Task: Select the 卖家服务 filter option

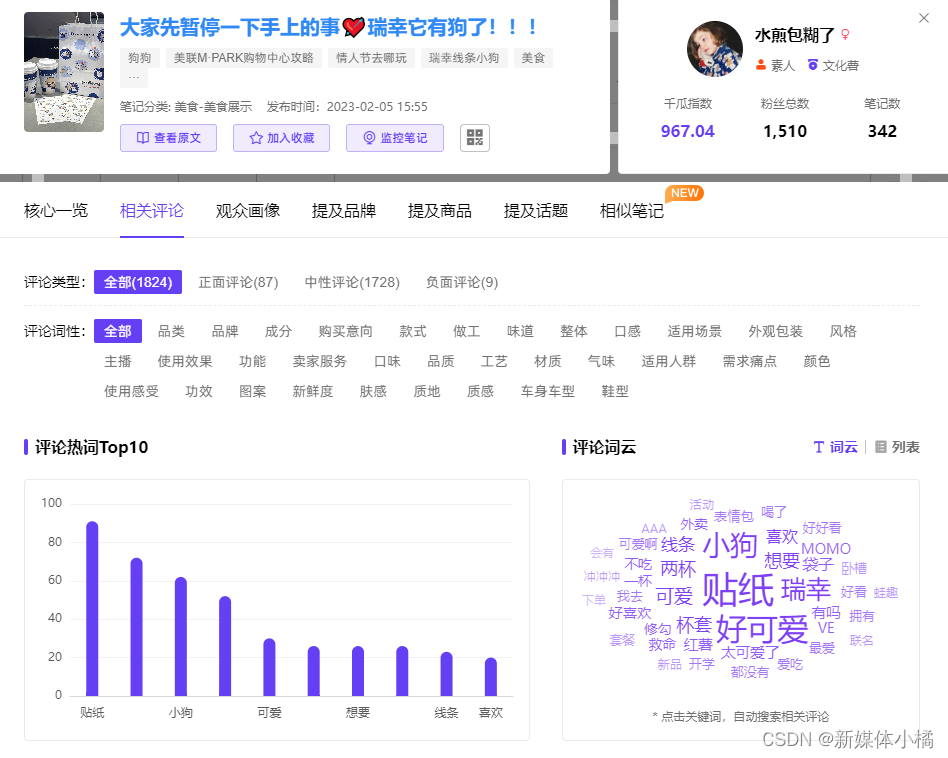Action: click(x=320, y=361)
